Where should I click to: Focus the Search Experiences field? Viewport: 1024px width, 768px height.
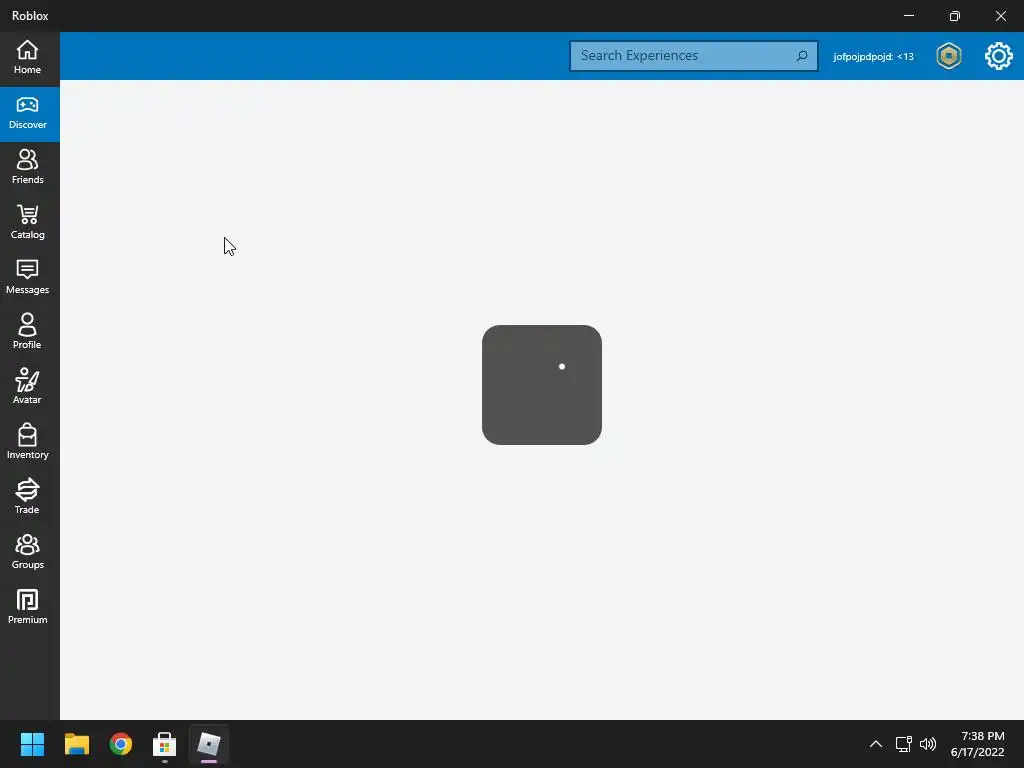click(x=694, y=56)
